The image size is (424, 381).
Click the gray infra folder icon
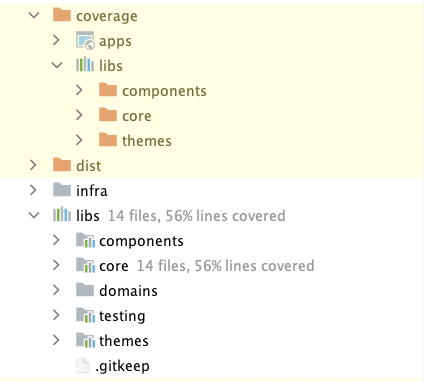click(x=62, y=190)
